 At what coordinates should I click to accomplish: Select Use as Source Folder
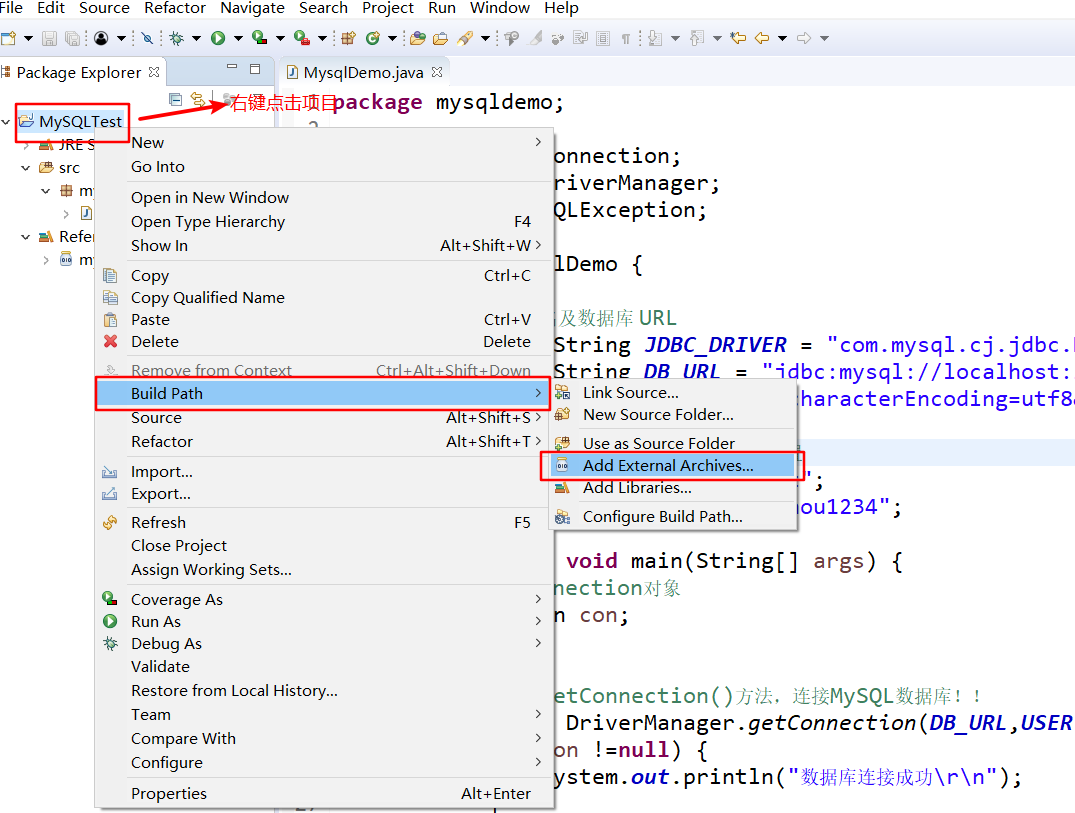671,444
